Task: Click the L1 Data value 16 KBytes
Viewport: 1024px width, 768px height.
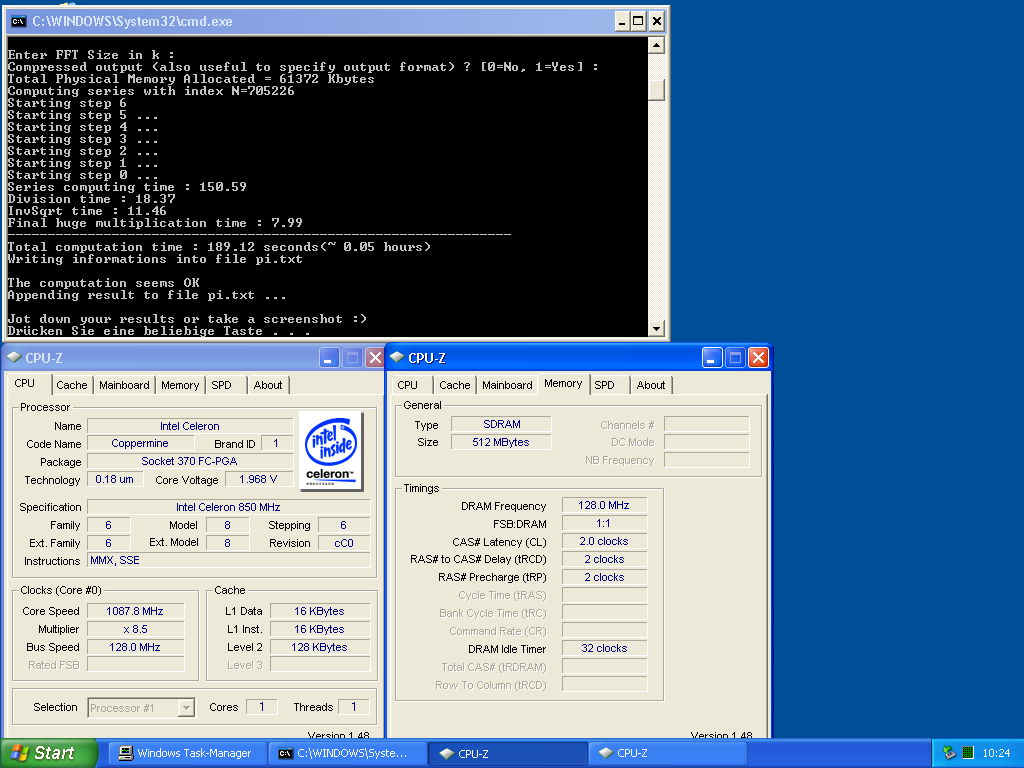Action: [x=320, y=611]
